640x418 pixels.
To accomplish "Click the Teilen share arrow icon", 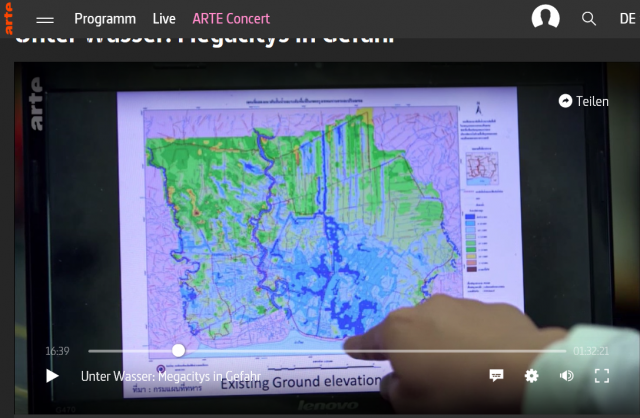I will pyautogui.click(x=565, y=101).
